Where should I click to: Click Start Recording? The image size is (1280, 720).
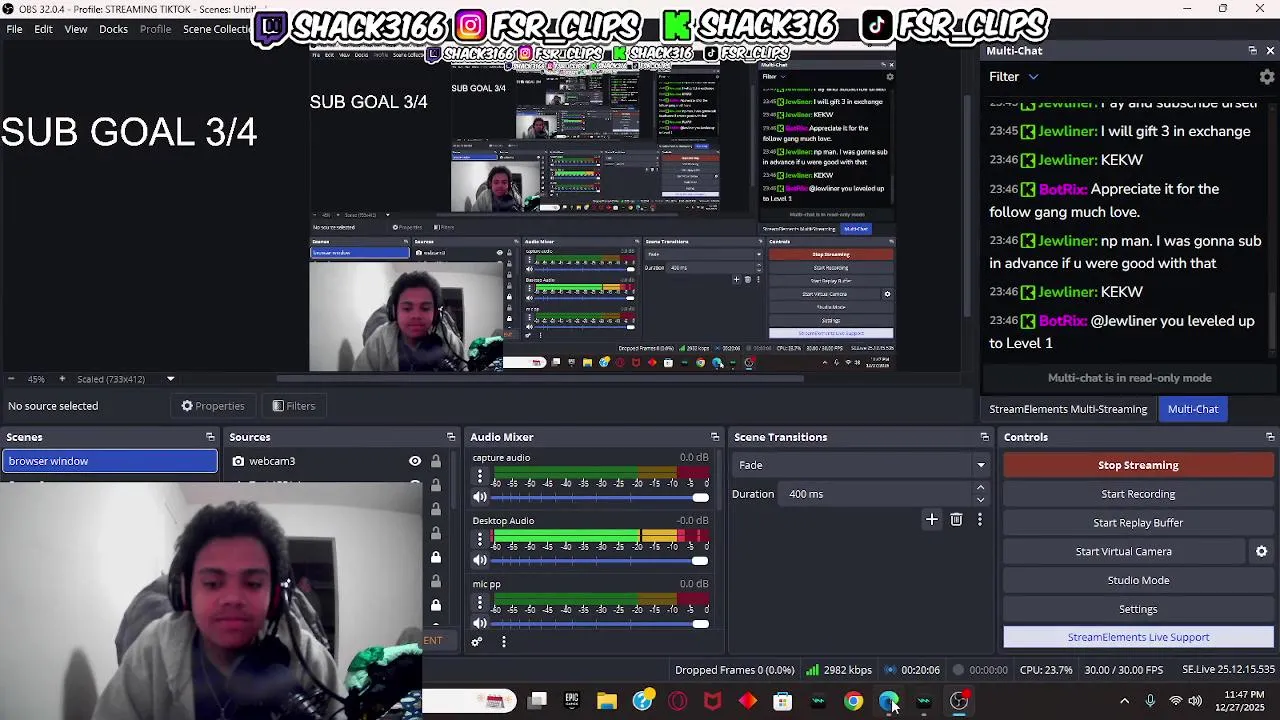click(x=1138, y=494)
